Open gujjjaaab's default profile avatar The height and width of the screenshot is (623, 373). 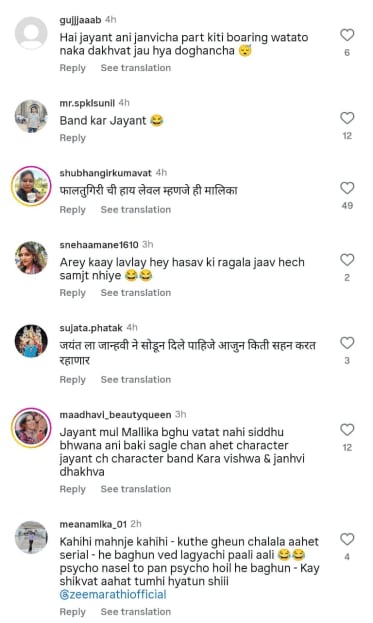pyautogui.click(x=31, y=33)
